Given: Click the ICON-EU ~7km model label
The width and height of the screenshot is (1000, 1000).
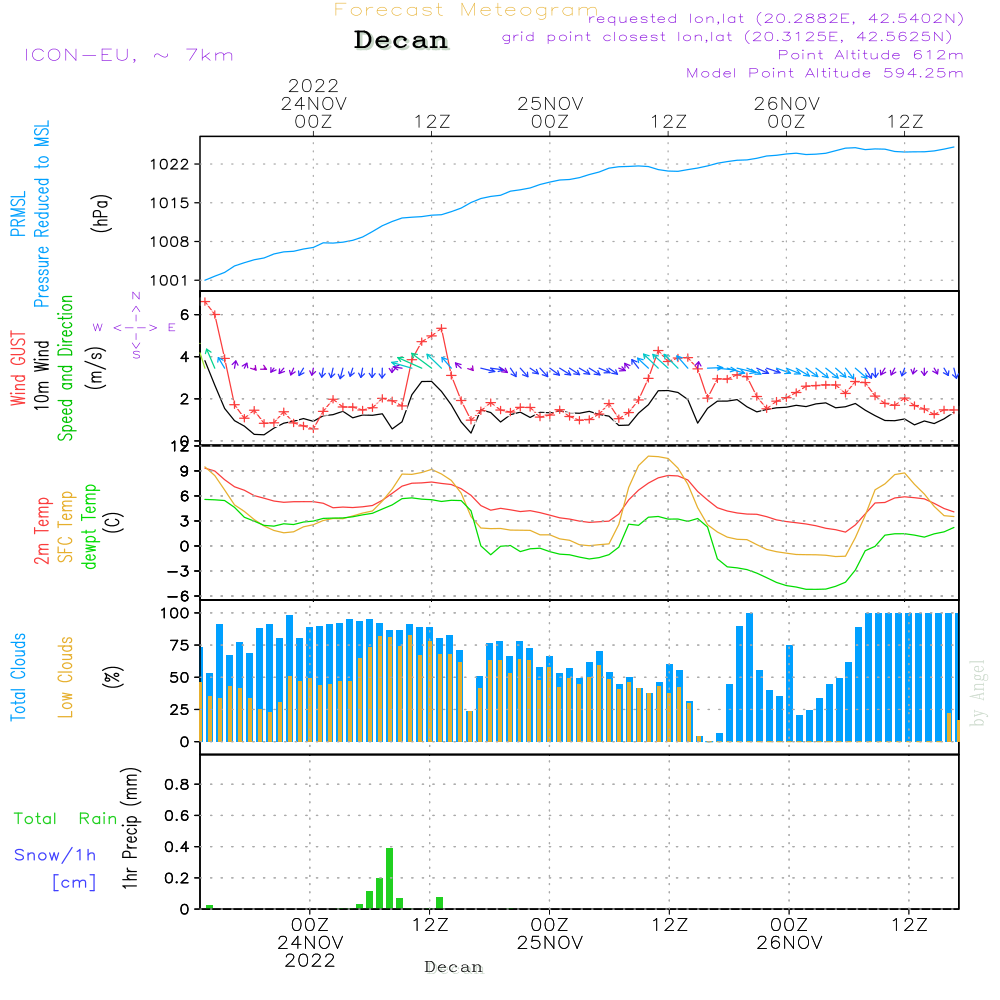Looking at the screenshot, I should point(128,55).
